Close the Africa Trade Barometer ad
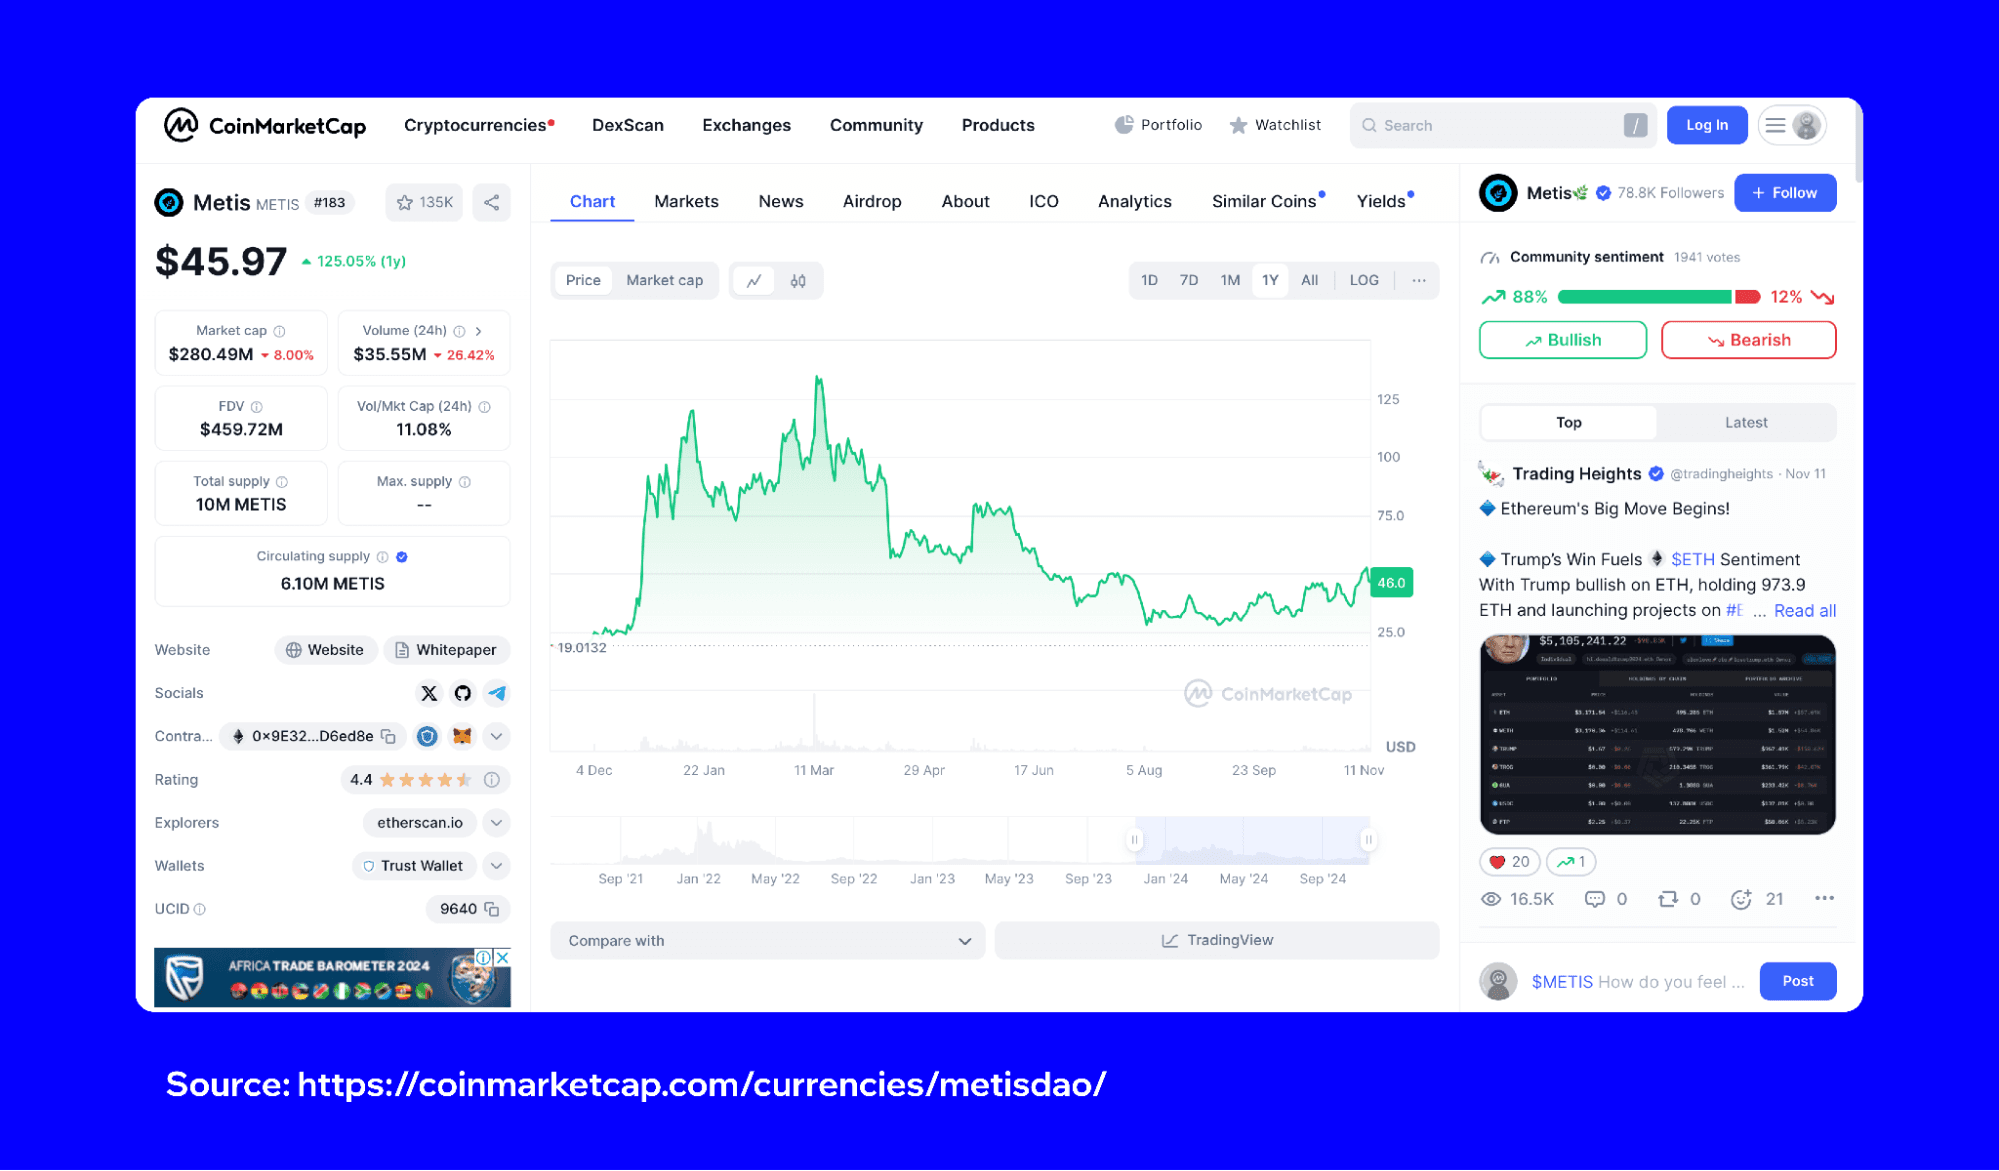Screen dimensions: 1999x1171 click(x=503, y=957)
